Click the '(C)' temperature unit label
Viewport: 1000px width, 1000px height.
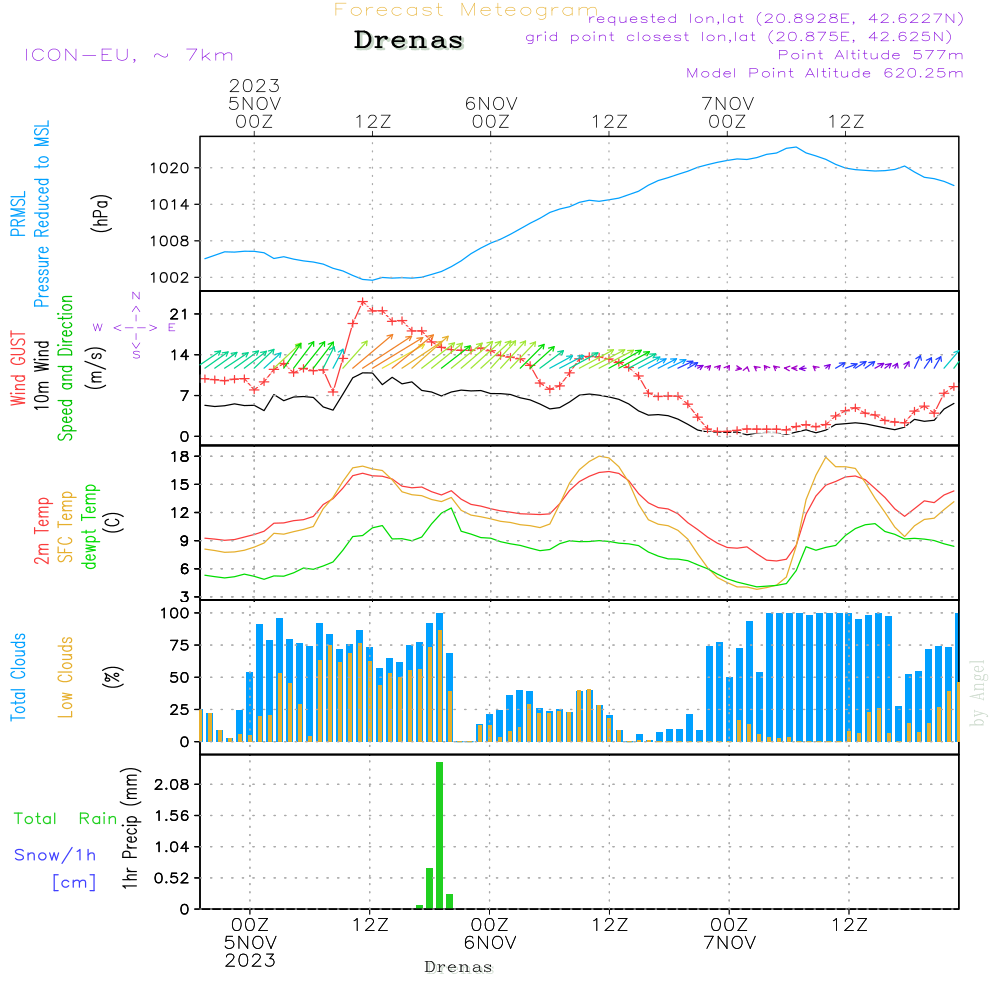(114, 523)
